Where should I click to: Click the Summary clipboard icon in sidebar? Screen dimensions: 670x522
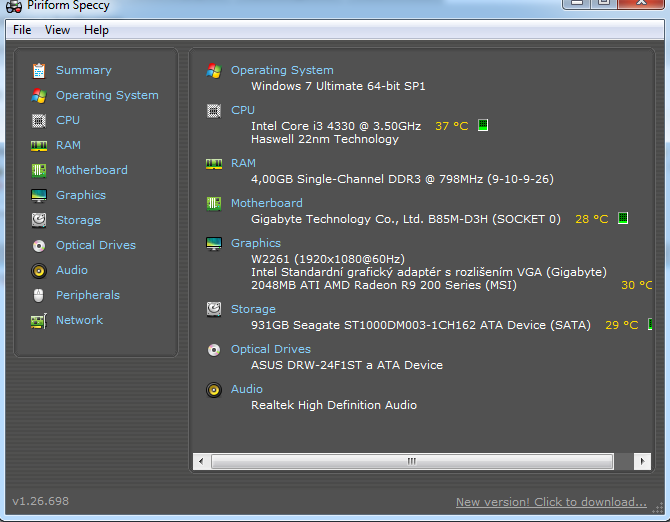[x=39, y=70]
